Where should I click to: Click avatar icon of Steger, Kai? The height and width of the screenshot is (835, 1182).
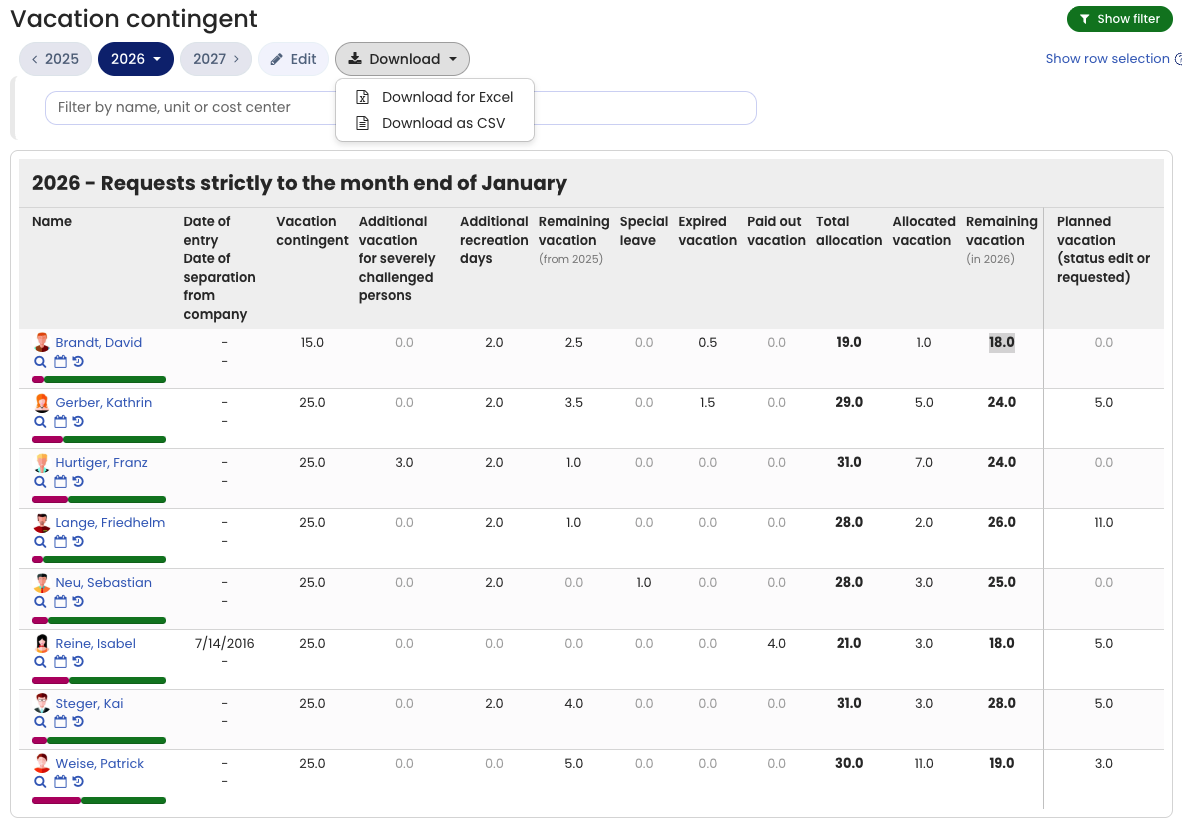click(x=42, y=703)
